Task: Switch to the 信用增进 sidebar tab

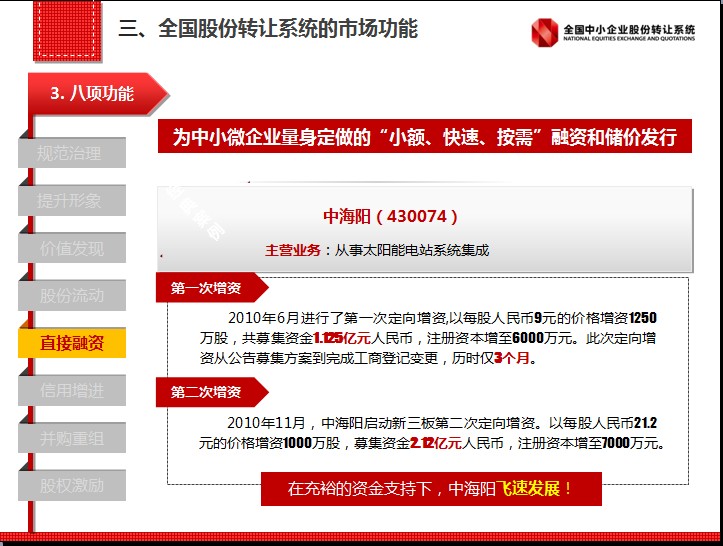Action: tap(72, 390)
